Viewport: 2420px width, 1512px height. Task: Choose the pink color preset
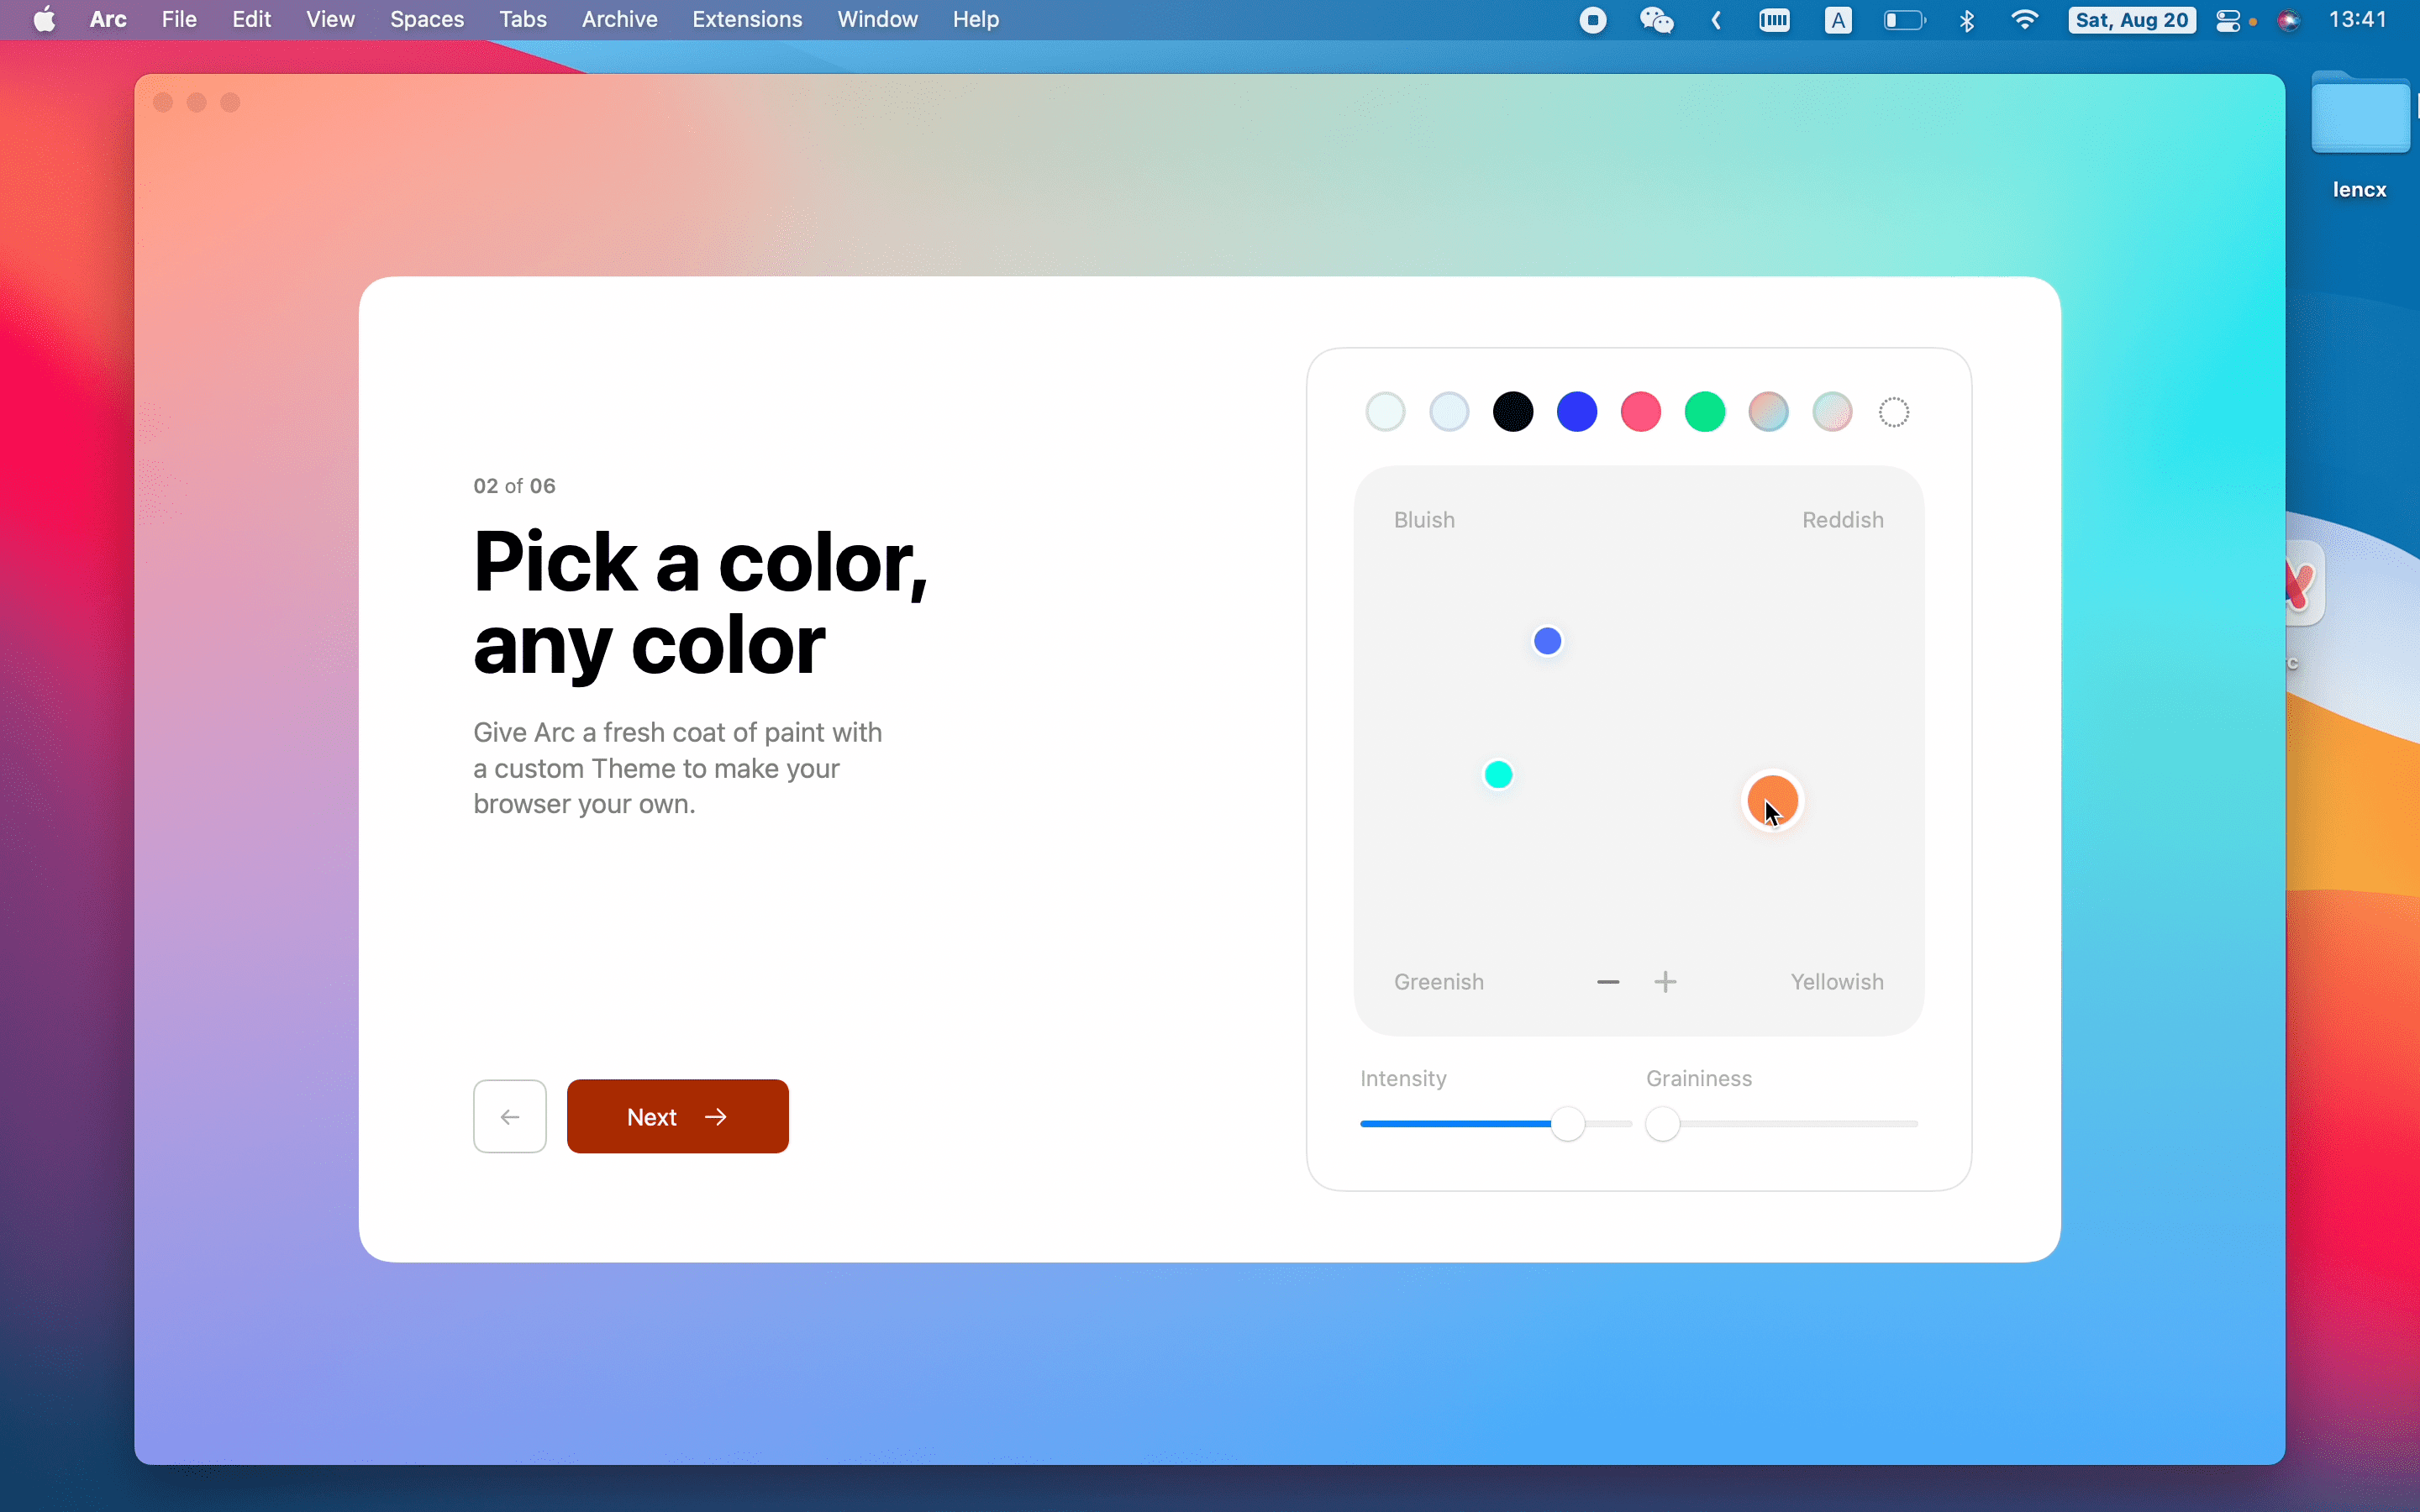click(x=1640, y=412)
